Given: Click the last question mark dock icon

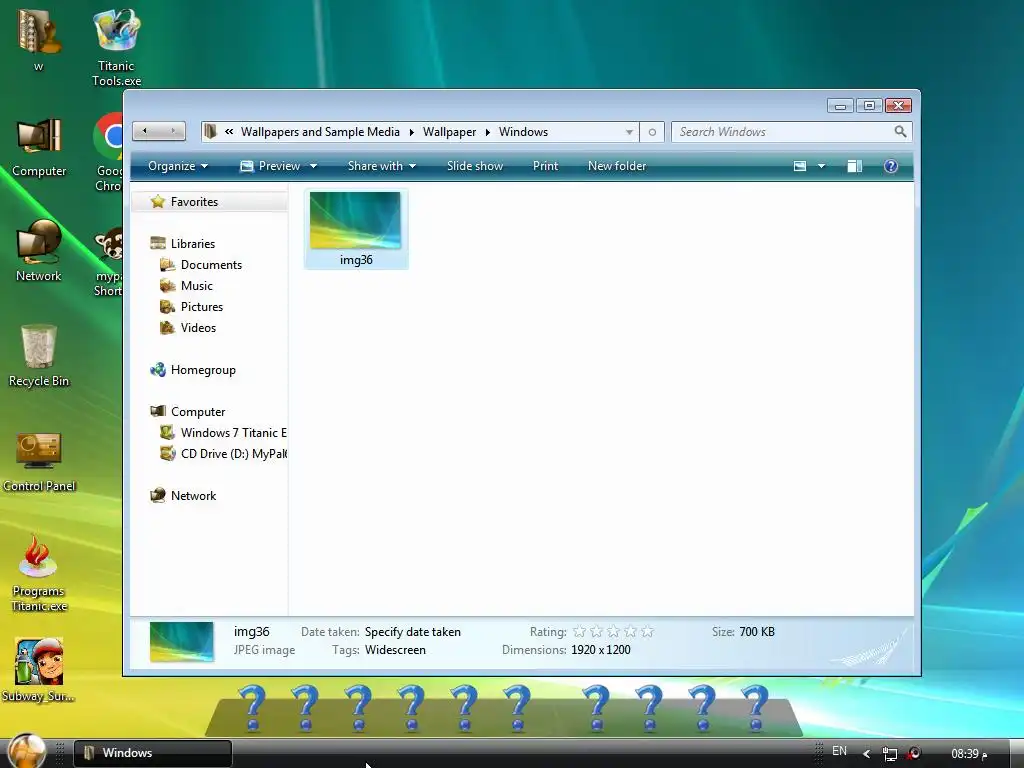Looking at the screenshot, I should pyautogui.click(x=755, y=707).
